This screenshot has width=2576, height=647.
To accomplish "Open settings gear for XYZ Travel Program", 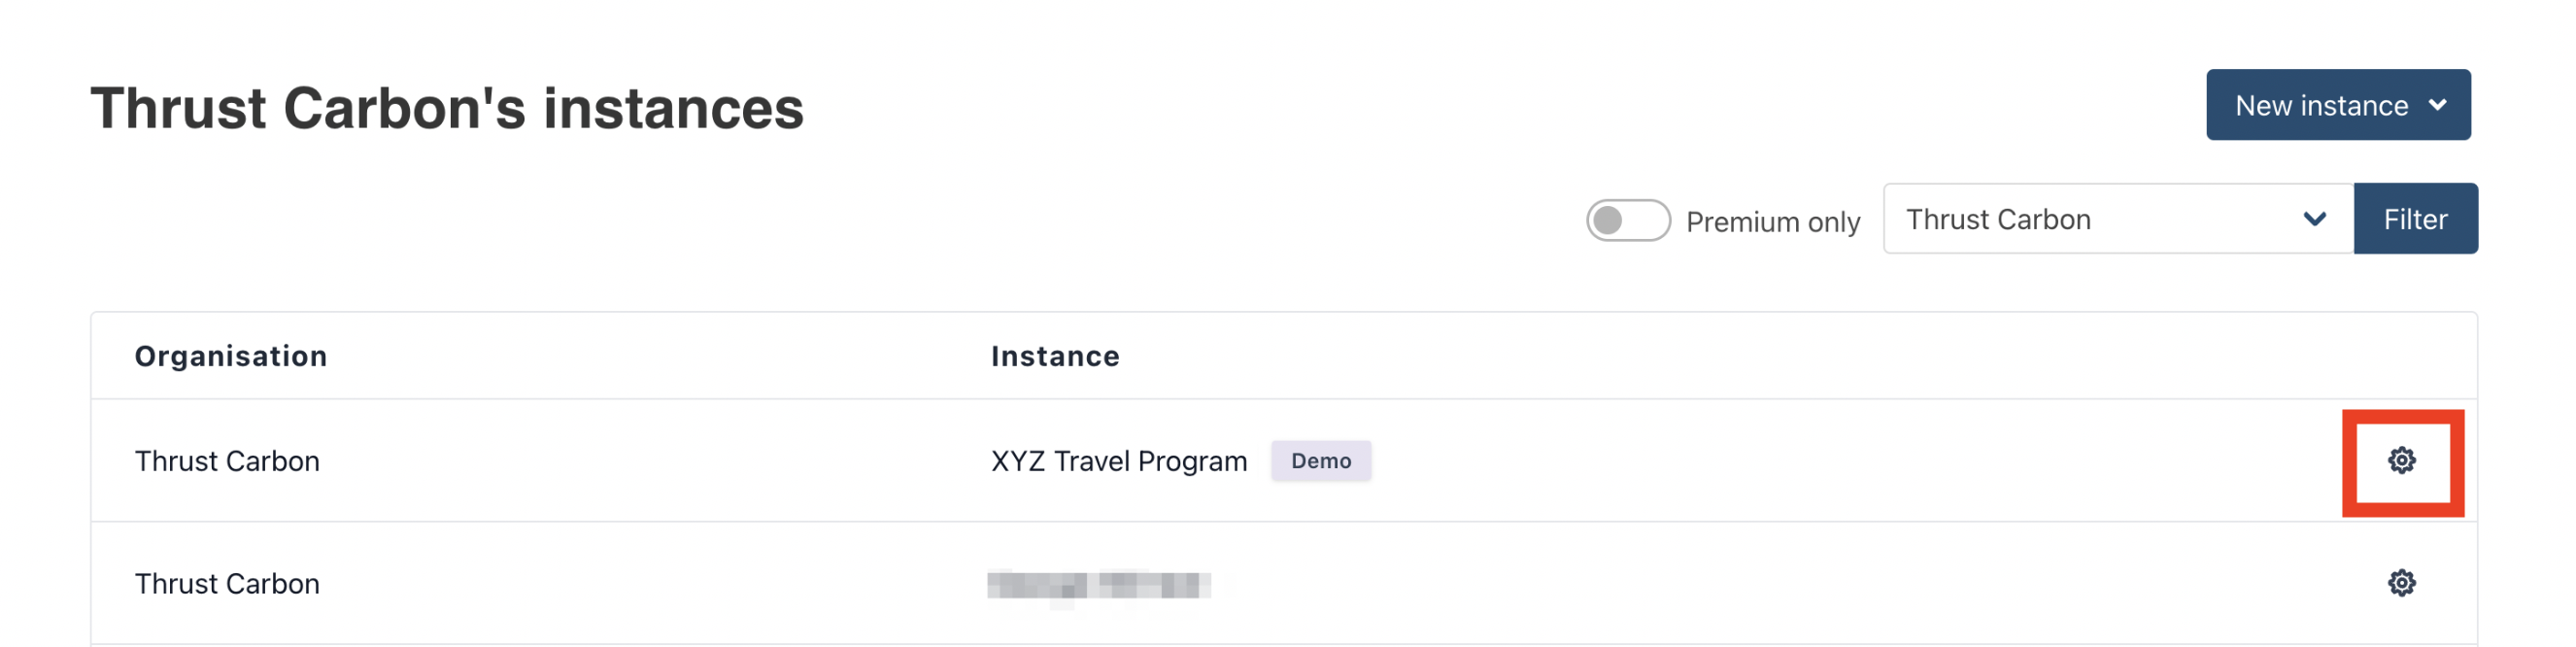I will click(x=2401, y=461).
